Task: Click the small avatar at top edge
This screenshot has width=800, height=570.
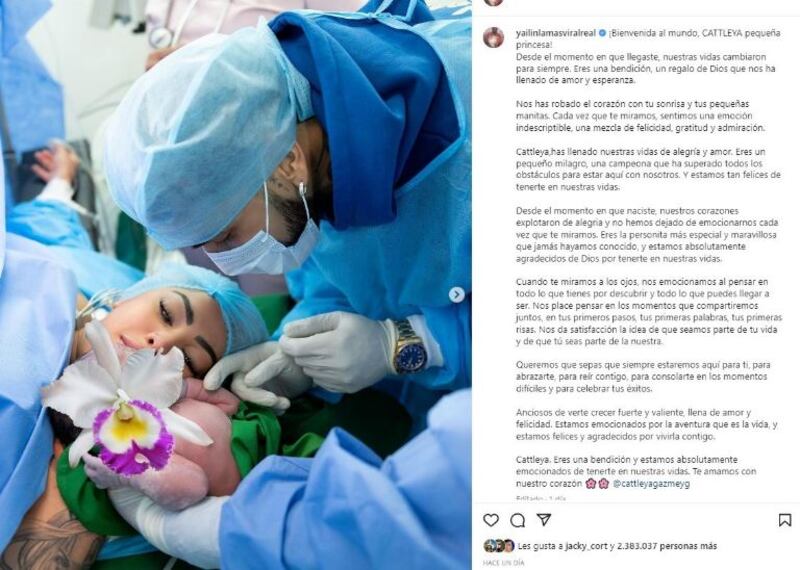Action: click(x=493, y=2)
